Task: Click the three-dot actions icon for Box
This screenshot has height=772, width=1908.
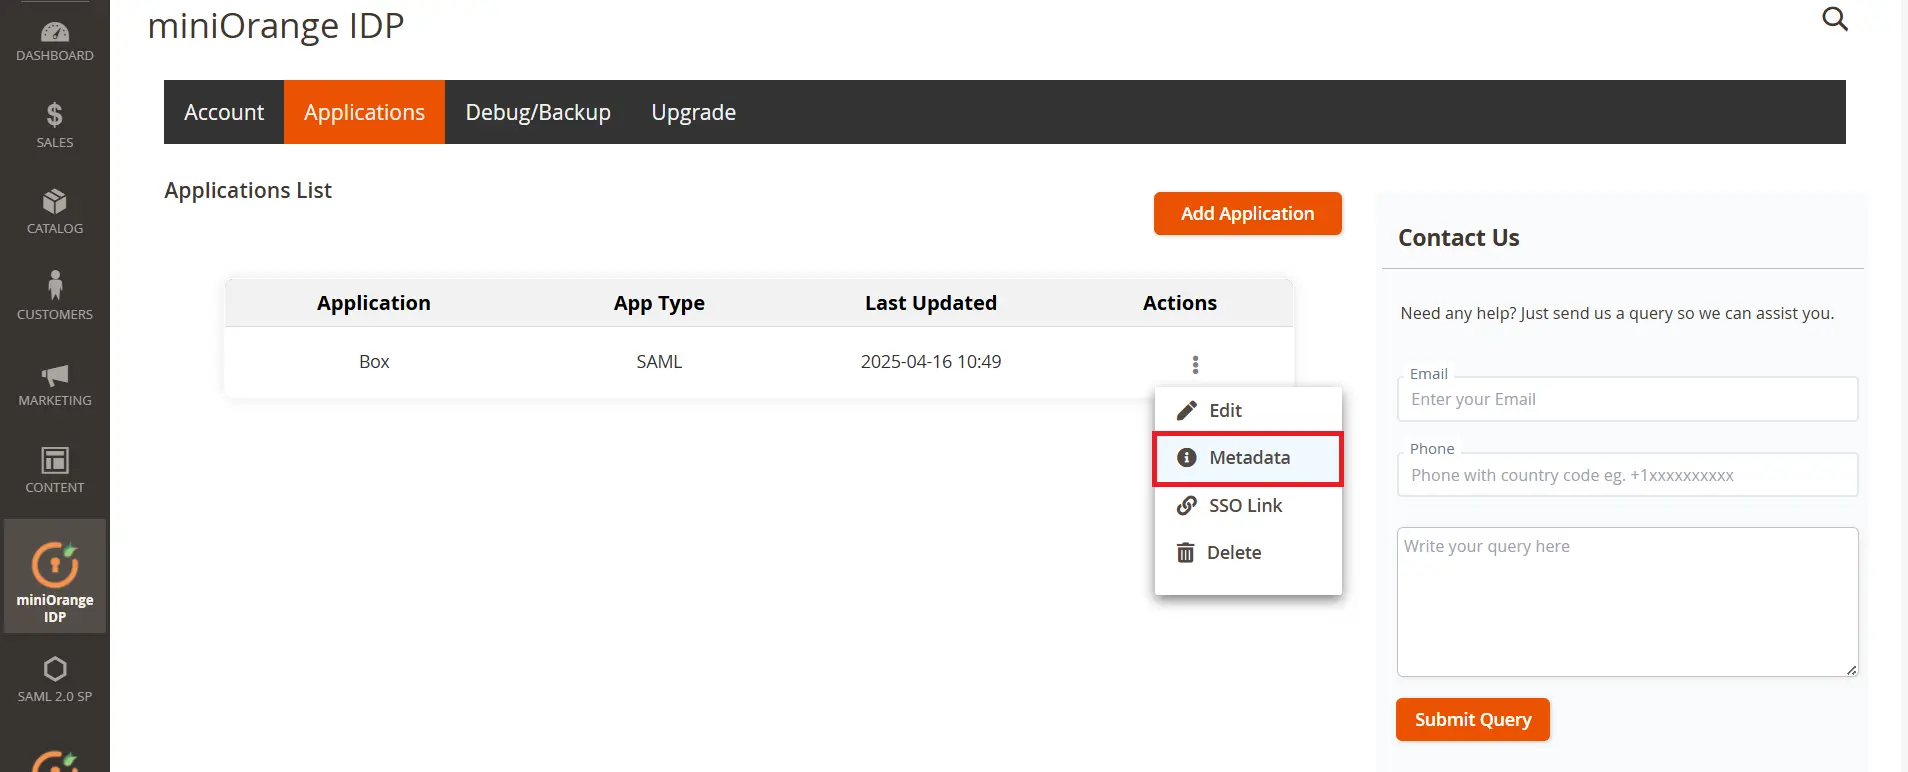Action: [x=1195, y=364]
